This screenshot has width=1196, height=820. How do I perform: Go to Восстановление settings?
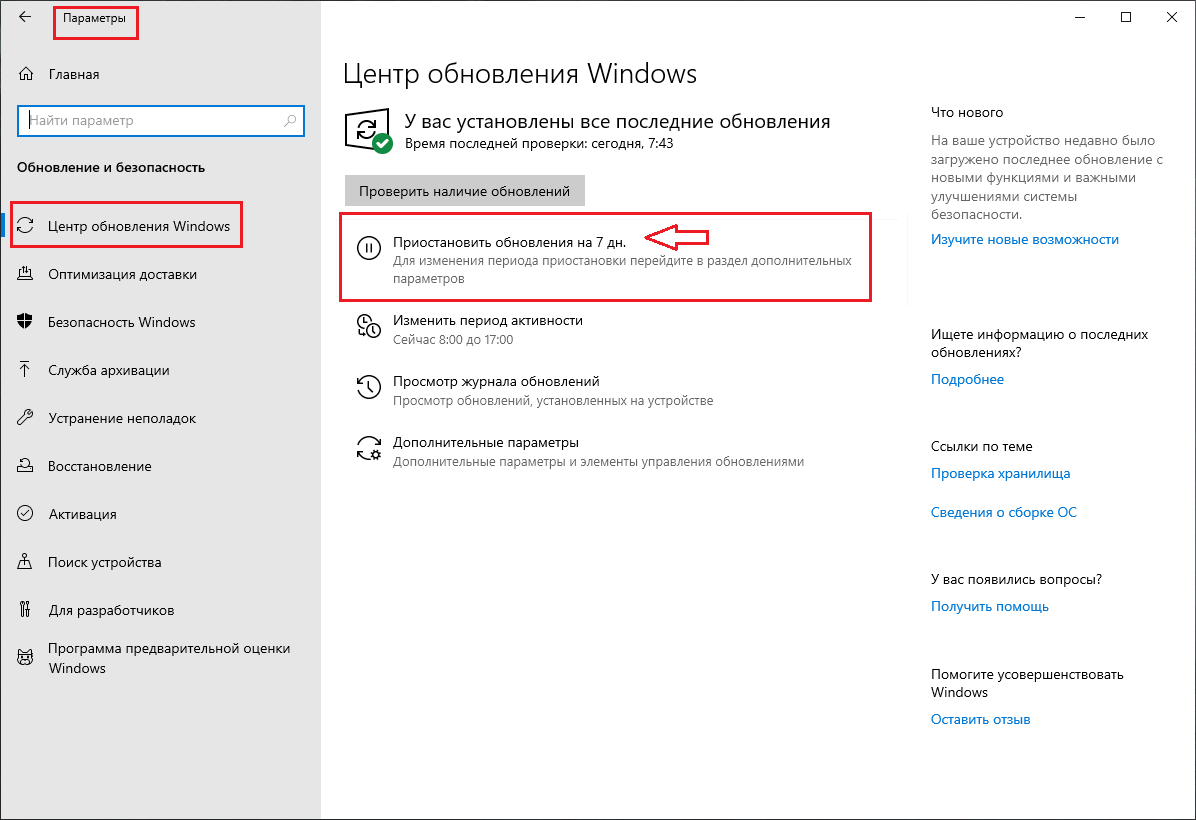(x=99, y=466)
